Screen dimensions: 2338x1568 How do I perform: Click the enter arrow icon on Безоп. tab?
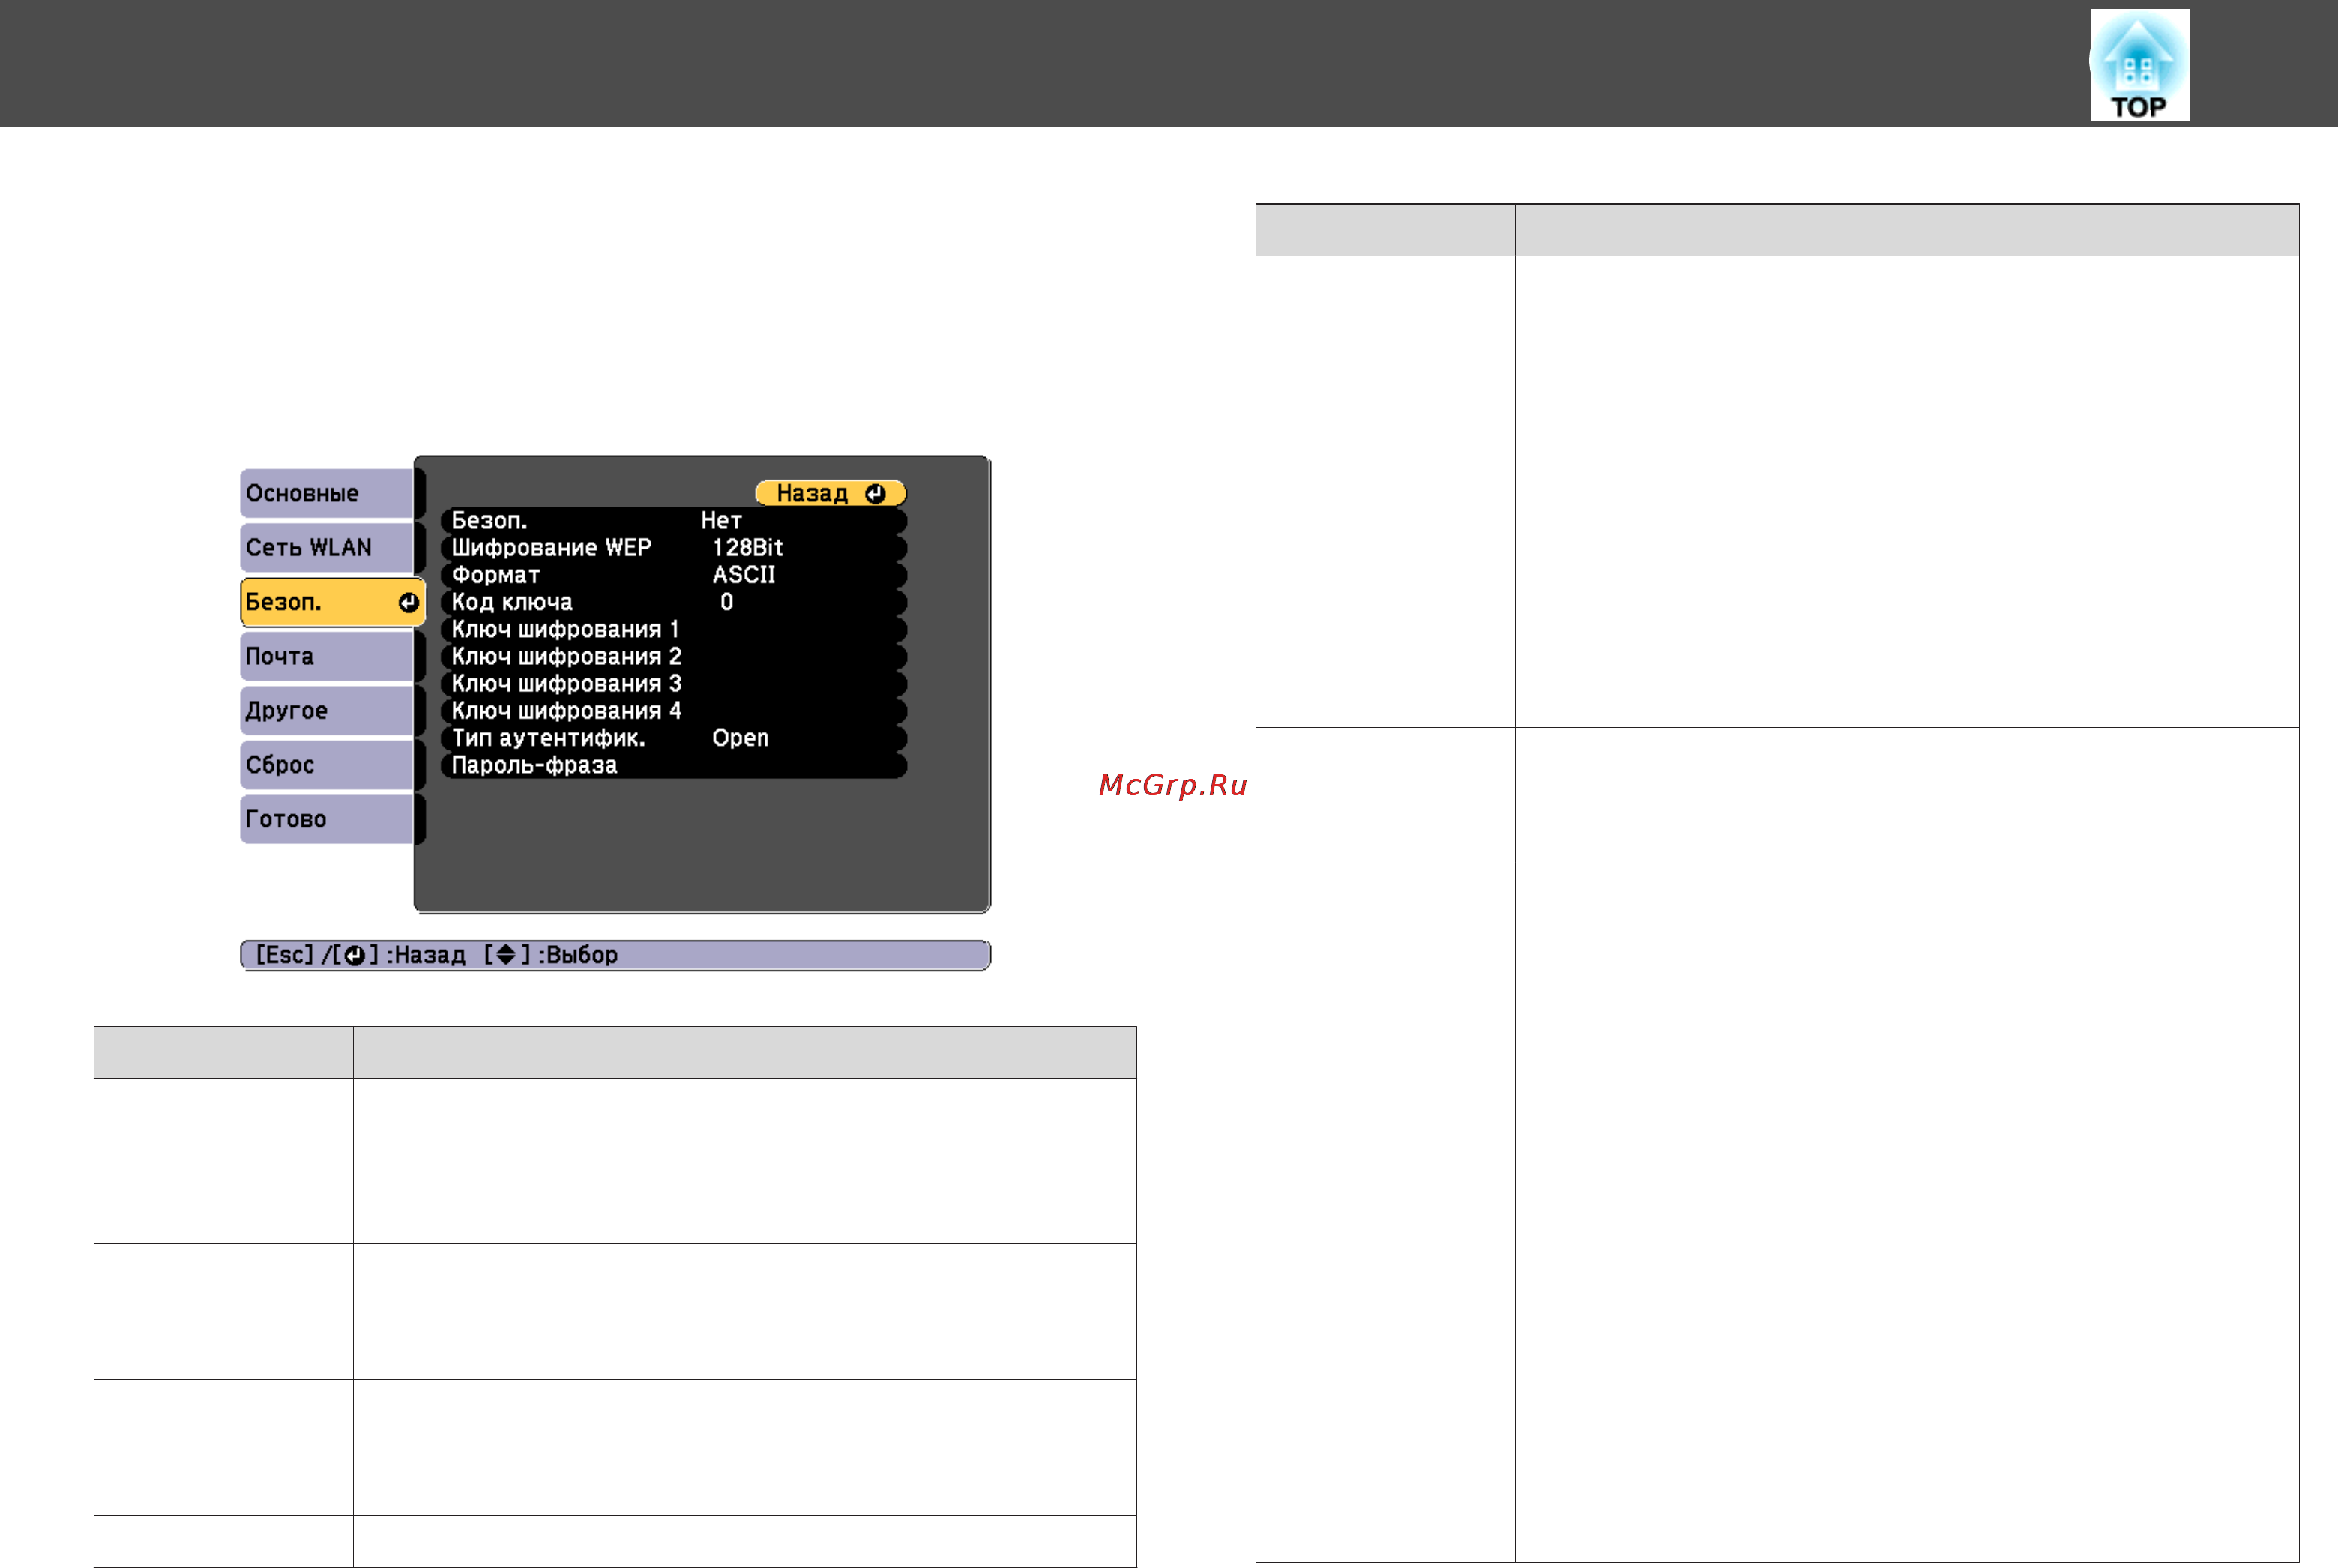[x=408, y=602]
